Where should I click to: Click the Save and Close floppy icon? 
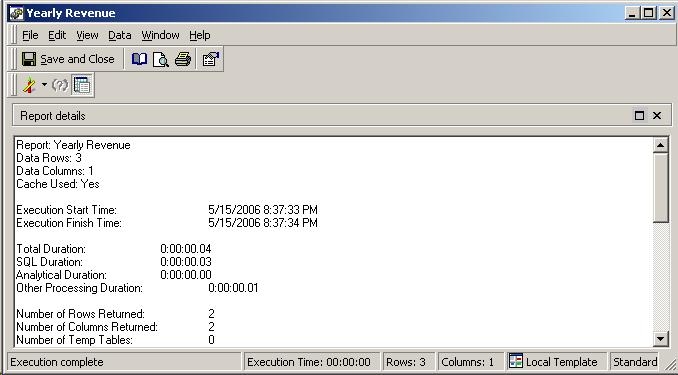(x=29, y=59)
